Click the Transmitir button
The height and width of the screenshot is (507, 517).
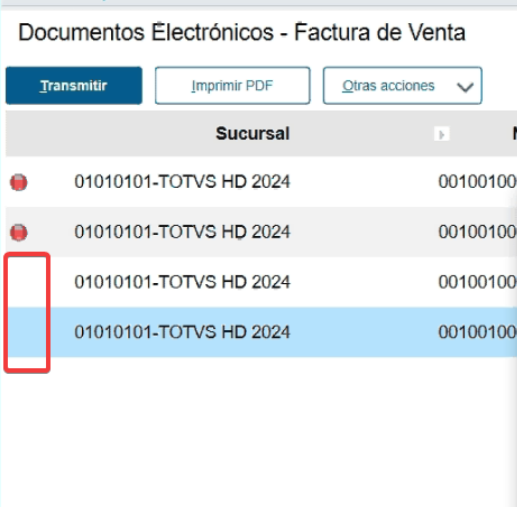74,86
